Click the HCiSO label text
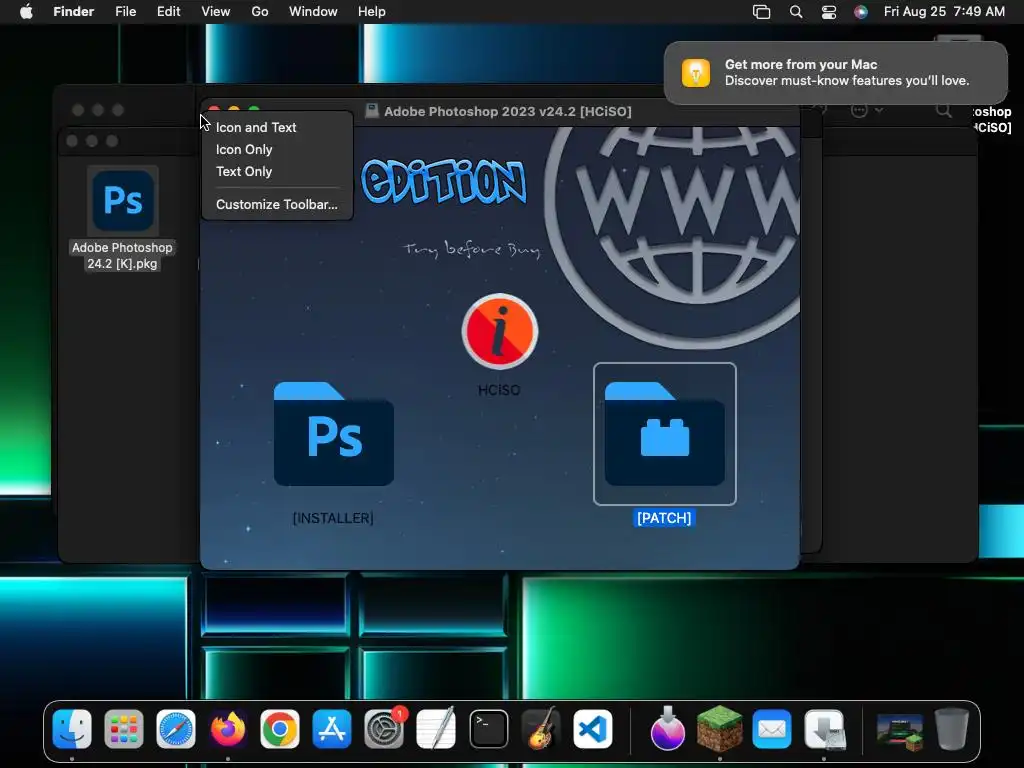The height and width of the screenshot is (768, 1024). click(499, 390)
